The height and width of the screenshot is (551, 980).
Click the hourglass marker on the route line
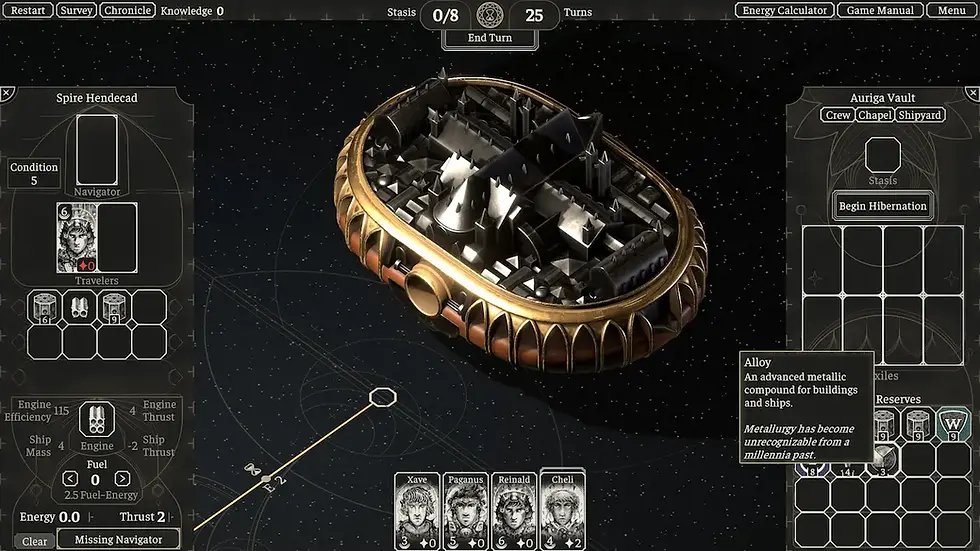(x=252, y=469)
